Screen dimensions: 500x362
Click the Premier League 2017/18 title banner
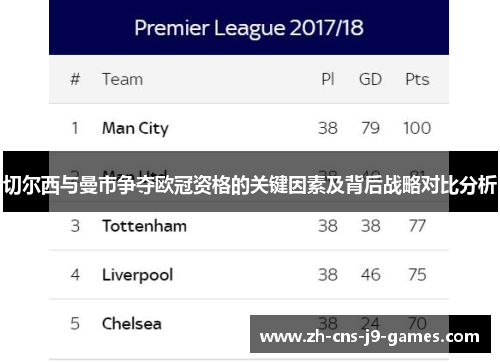(x=249, y=28)
